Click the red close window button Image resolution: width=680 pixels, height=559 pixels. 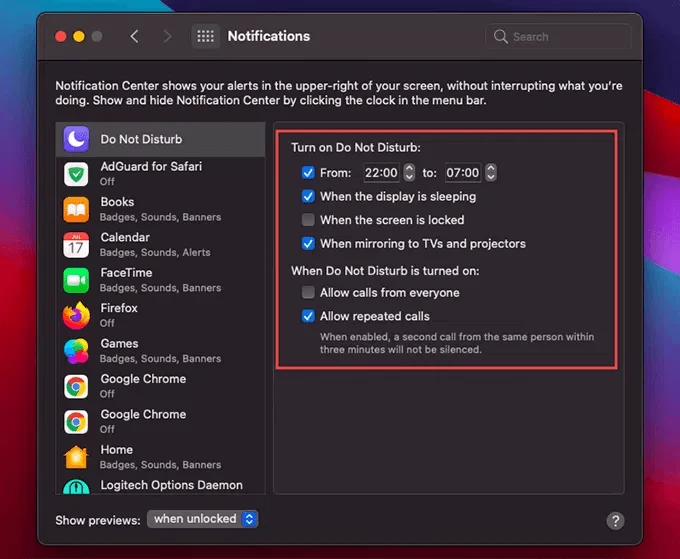[61, 36]
